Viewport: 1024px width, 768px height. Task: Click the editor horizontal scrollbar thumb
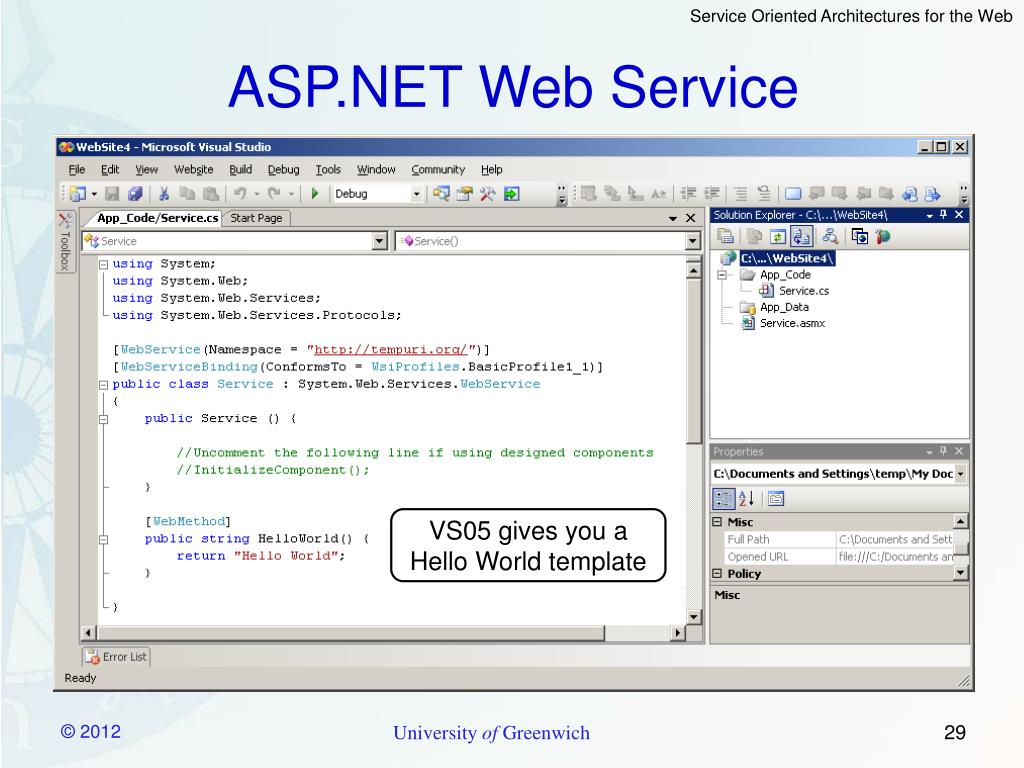351,633
